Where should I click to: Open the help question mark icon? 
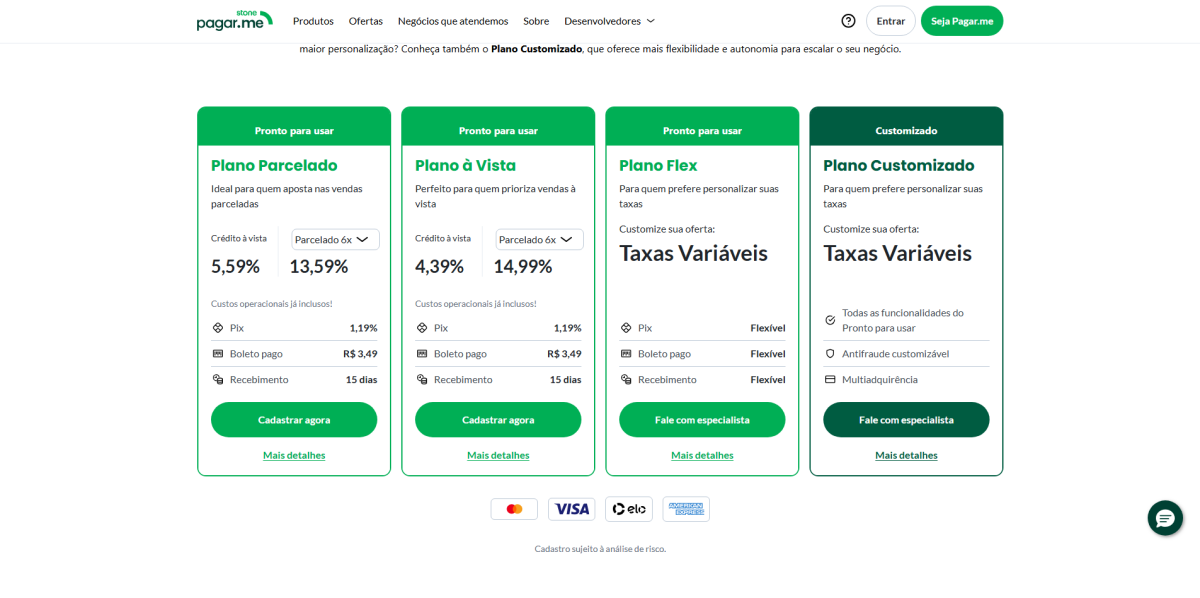[848, 21]
